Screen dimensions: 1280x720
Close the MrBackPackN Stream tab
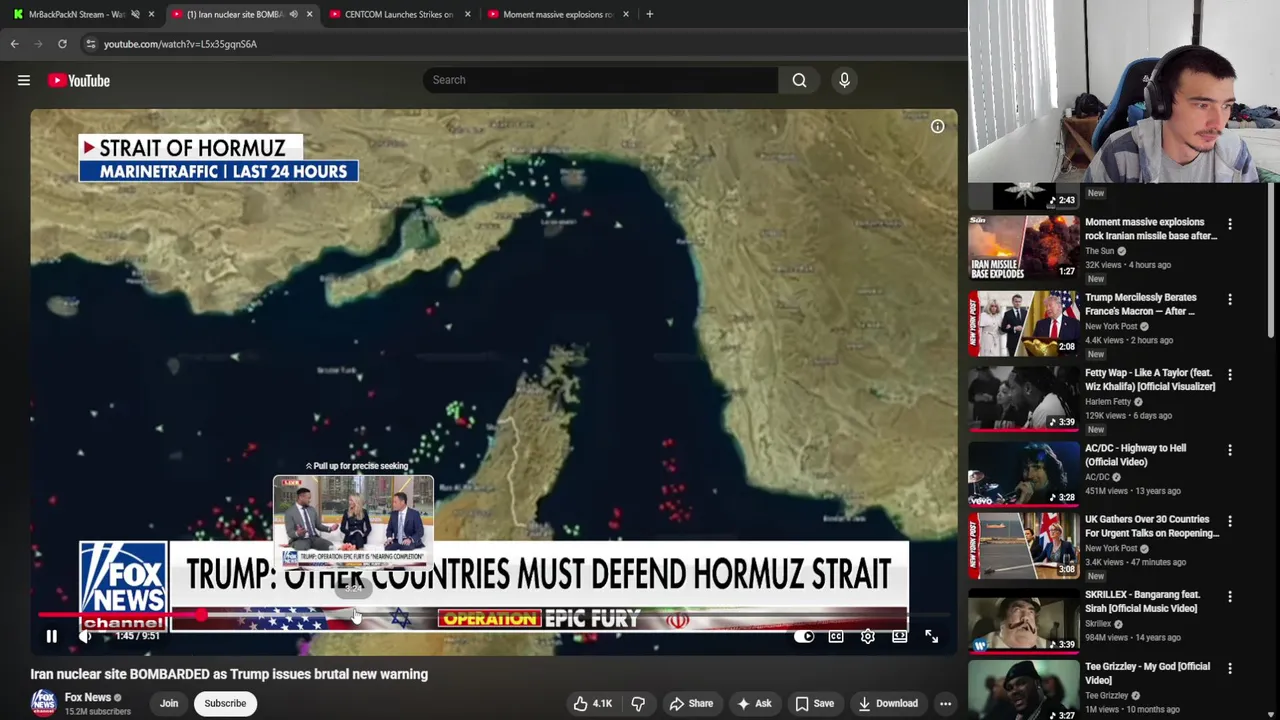pos(151,14)
